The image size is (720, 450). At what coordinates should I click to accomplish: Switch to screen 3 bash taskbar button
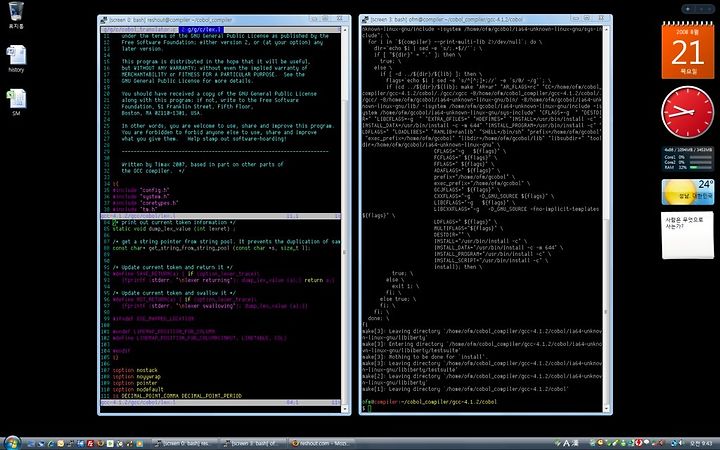[253, 444]
